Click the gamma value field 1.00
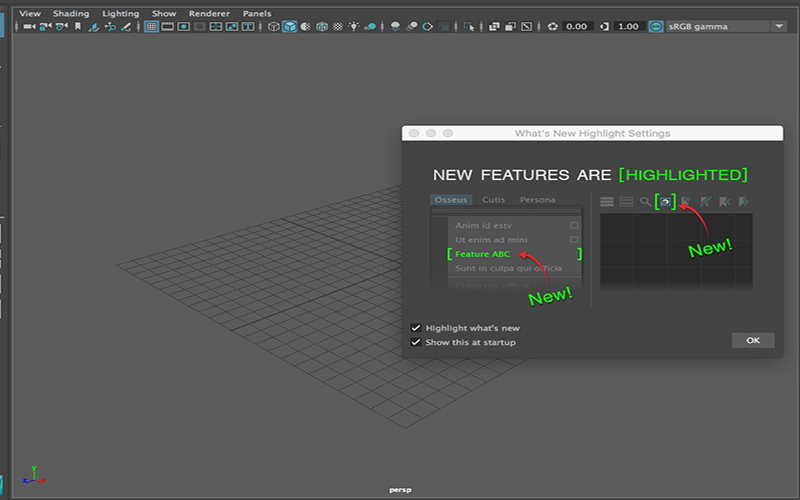This screenshot has height=500, width=800. (629, 27)
